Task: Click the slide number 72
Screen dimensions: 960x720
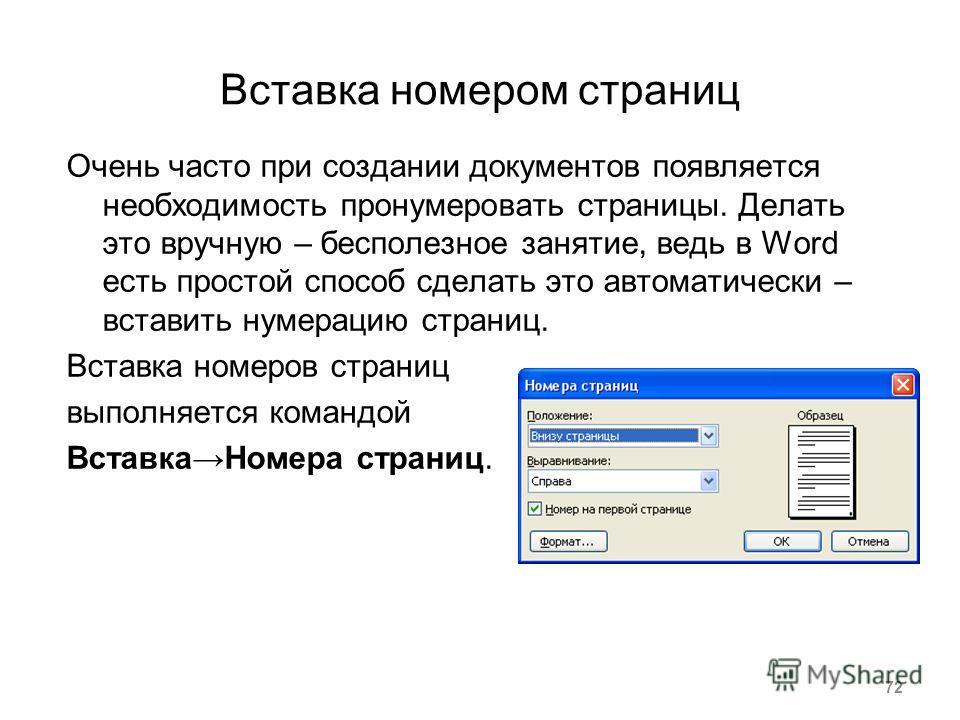Action: (894, 688)
